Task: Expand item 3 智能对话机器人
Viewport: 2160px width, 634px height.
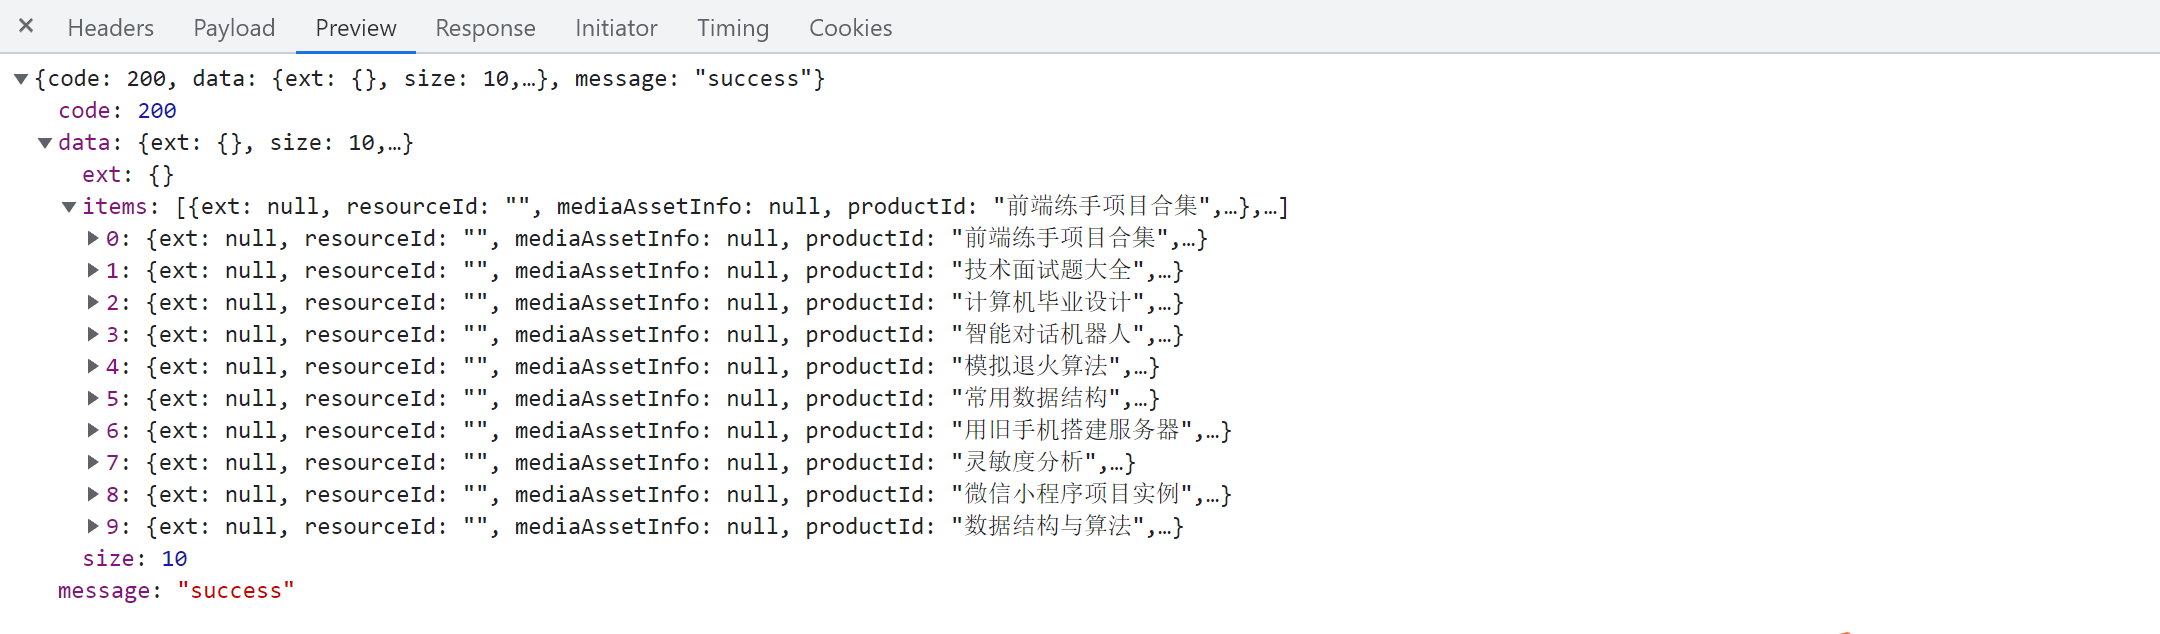Action: 93,334
